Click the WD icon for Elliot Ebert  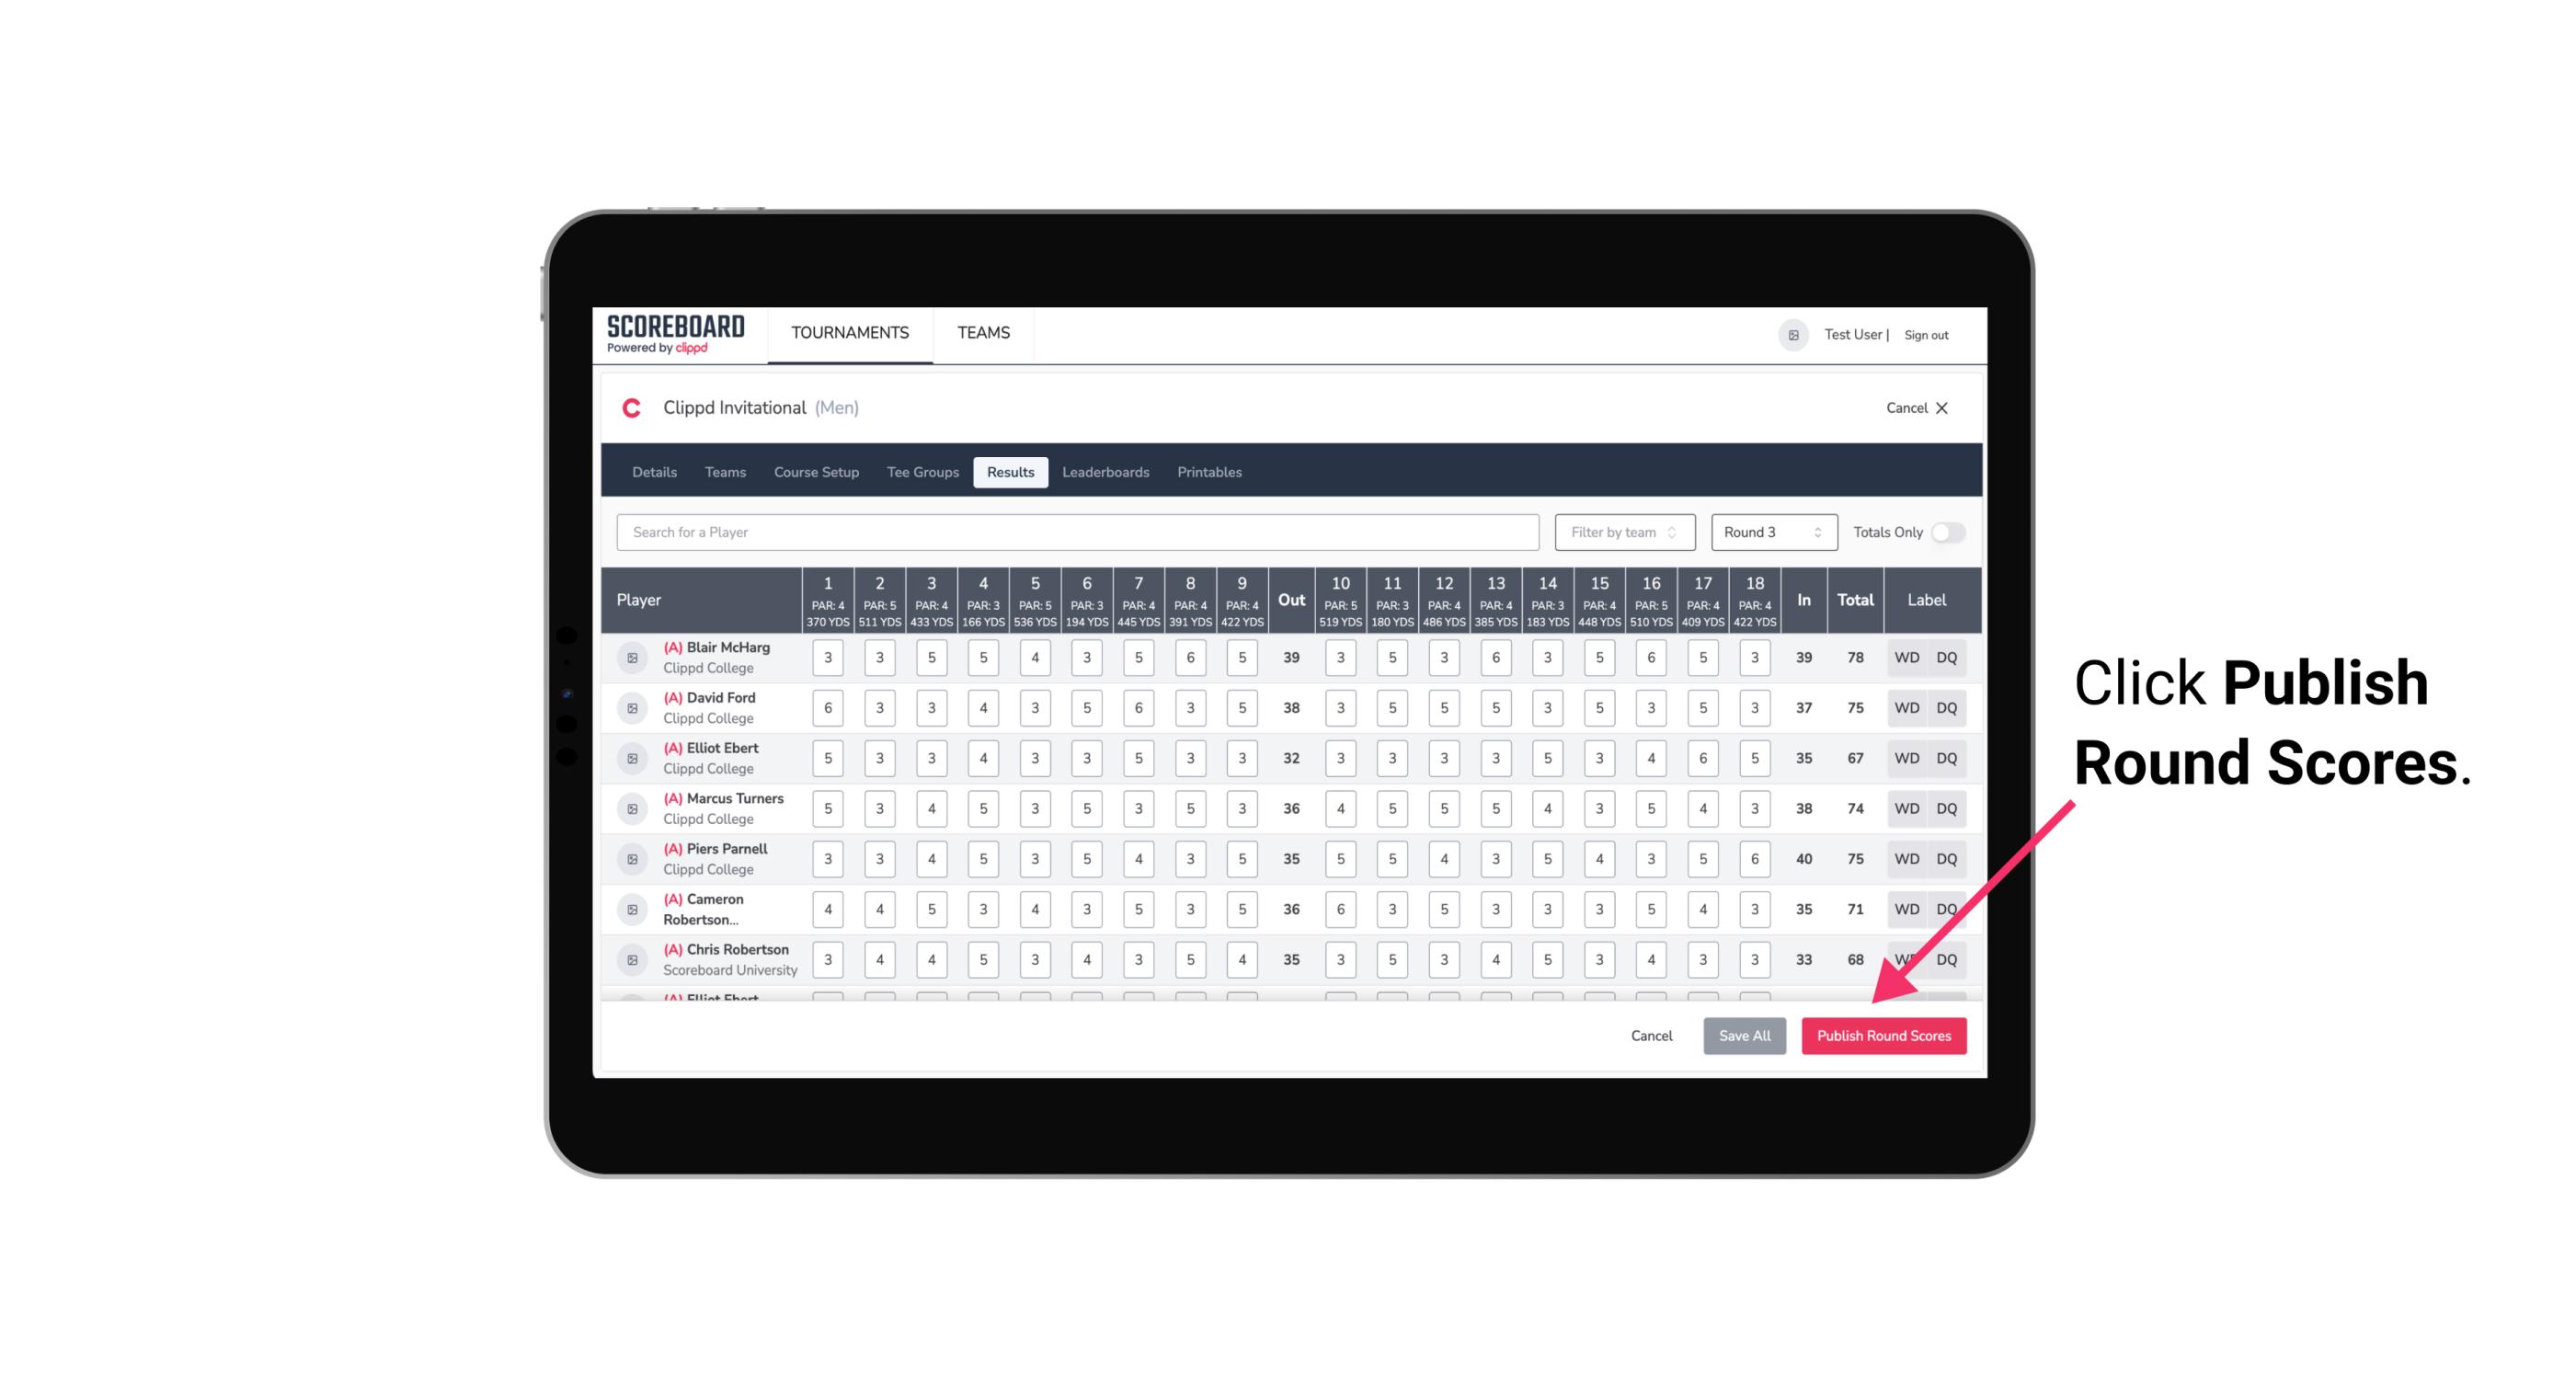[x=1906, y=758]
